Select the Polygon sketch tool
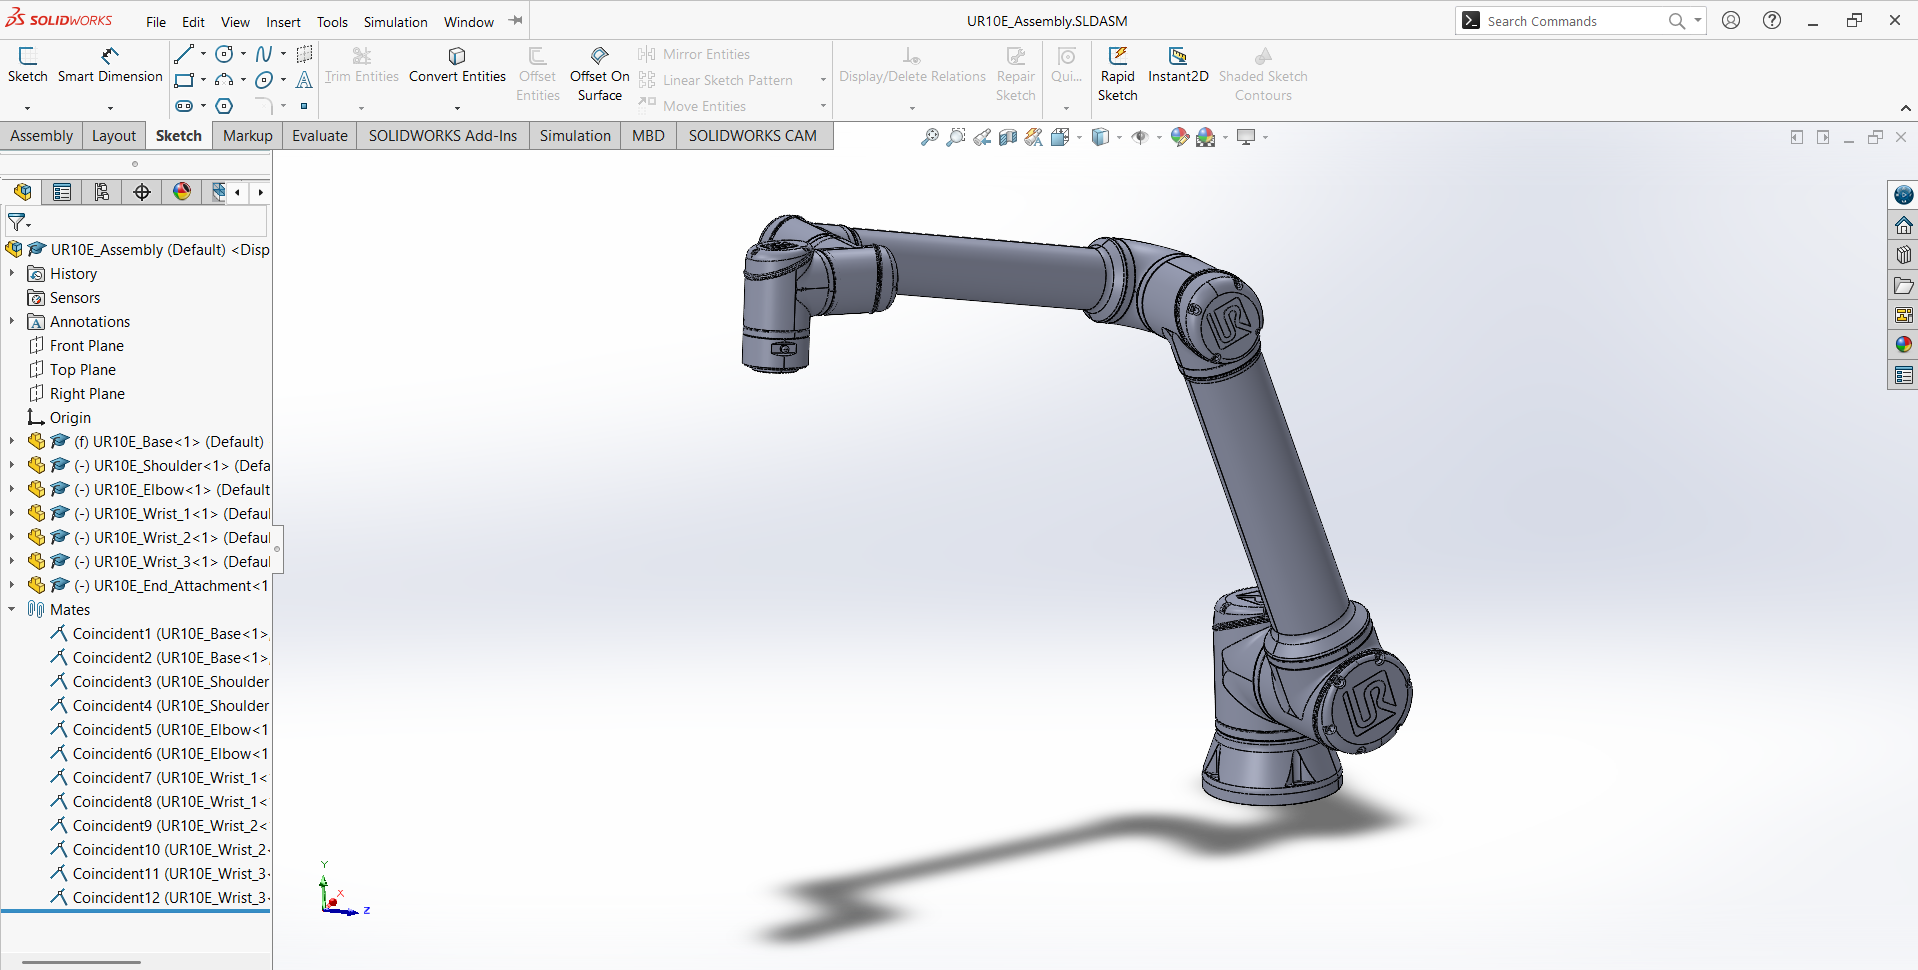Viewport: 1918px width, 970px height. tap(225, 106)
